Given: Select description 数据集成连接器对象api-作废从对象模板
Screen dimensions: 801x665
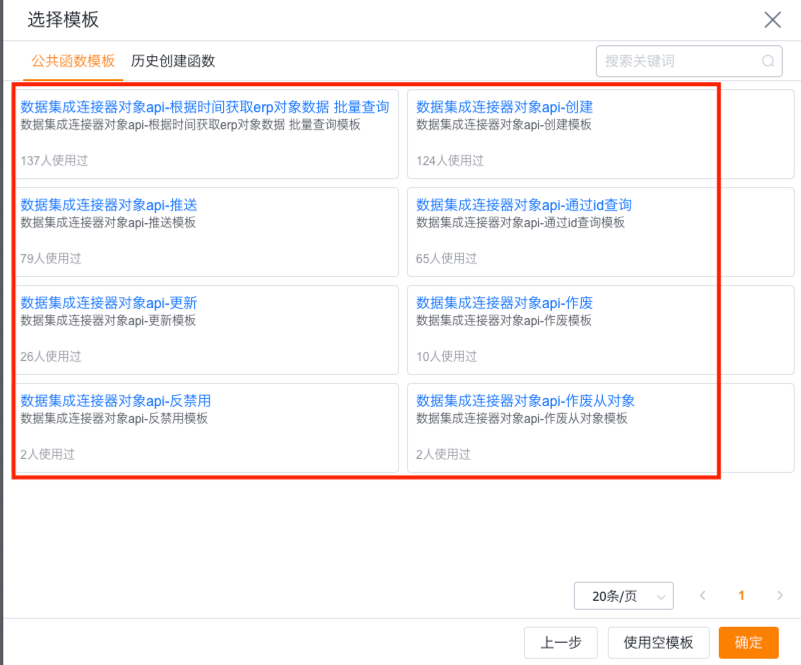Looking at the screenshot, I should coord(522,419).
